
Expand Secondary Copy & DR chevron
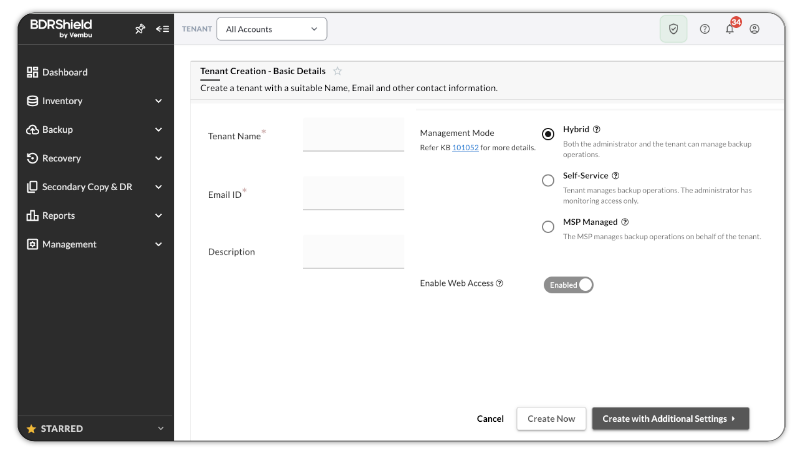point(159,187)
